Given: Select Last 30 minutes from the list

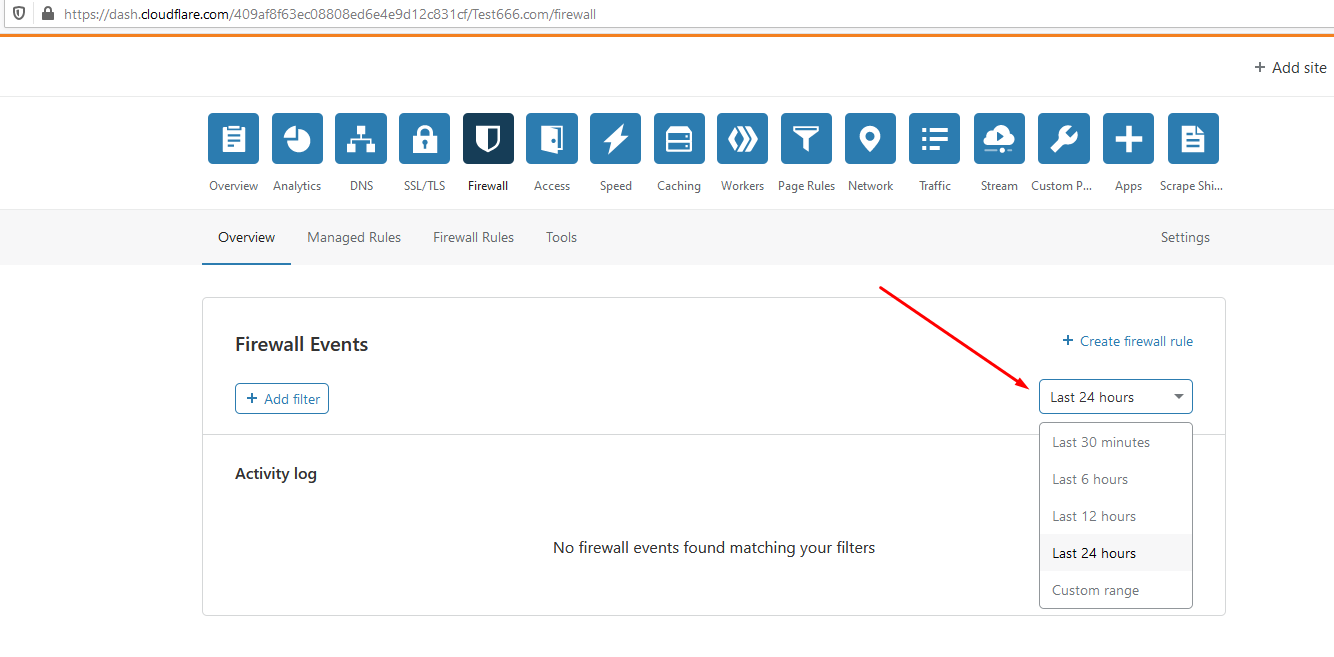Looking at the screenshot, I should tap(1100, 442).
